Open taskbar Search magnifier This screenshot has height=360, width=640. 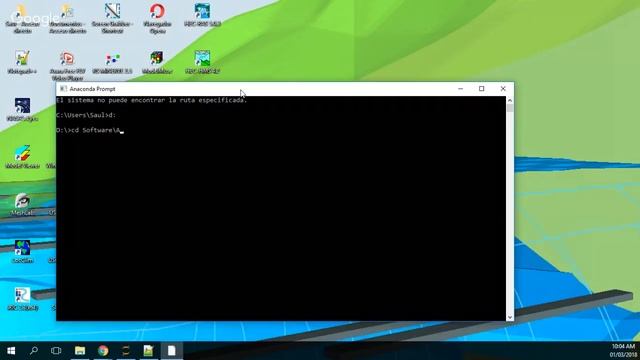[34, 351]
